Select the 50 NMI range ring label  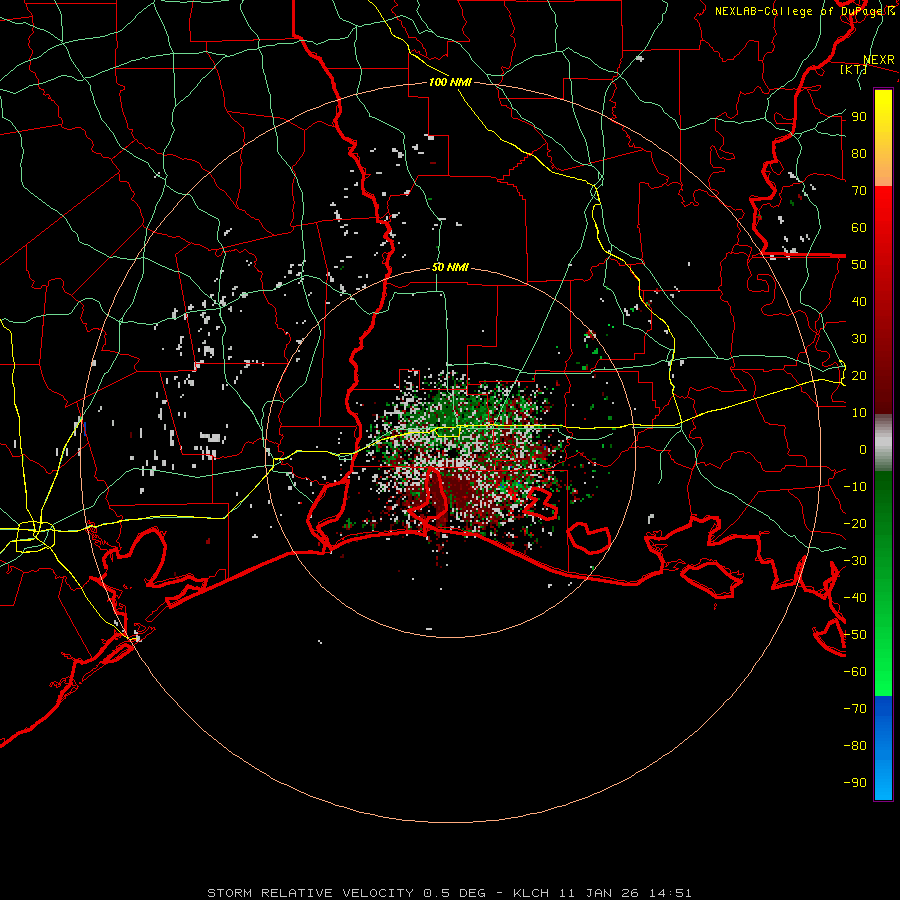(x=450, y=267)
